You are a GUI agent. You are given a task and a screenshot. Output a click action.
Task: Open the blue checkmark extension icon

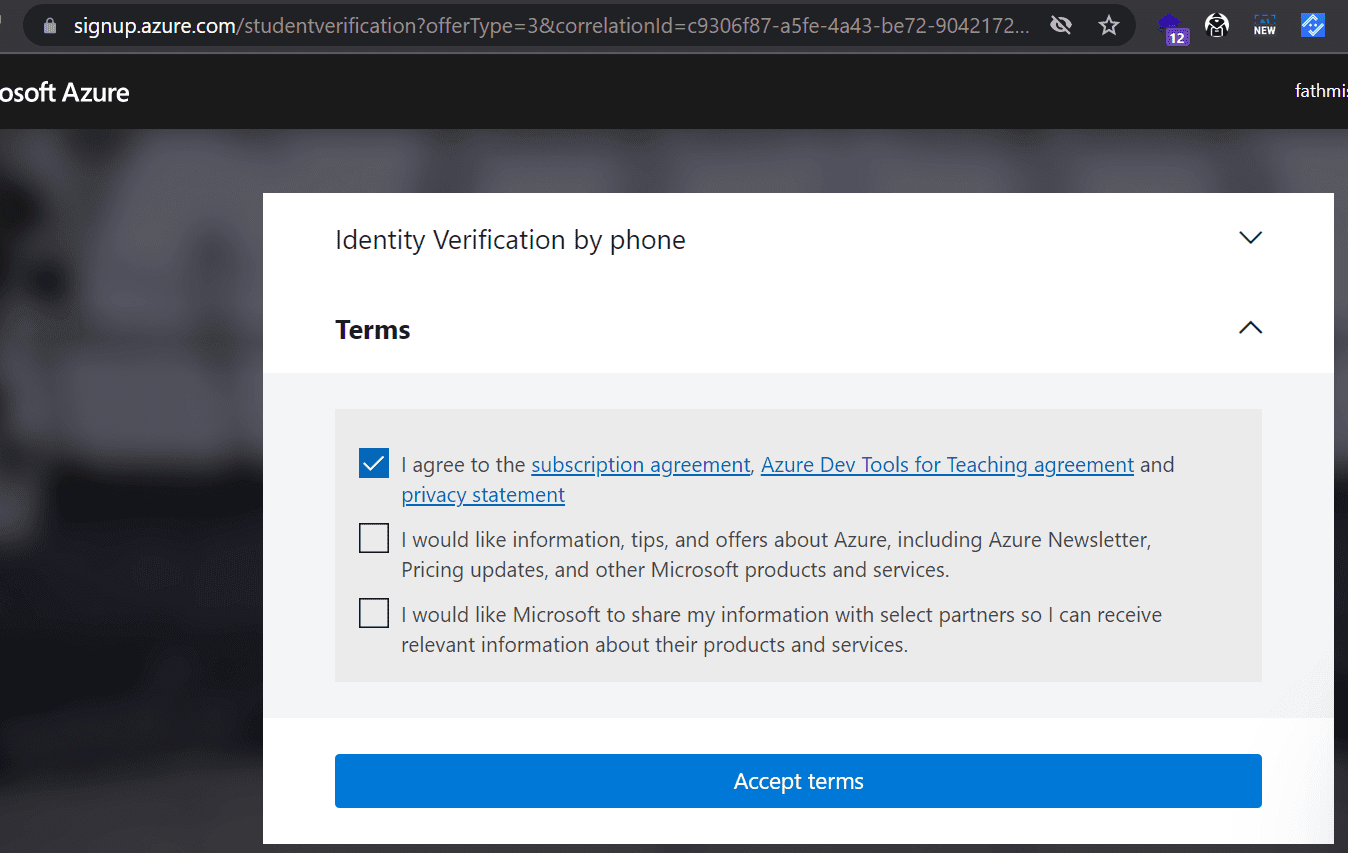point(1313,26)
